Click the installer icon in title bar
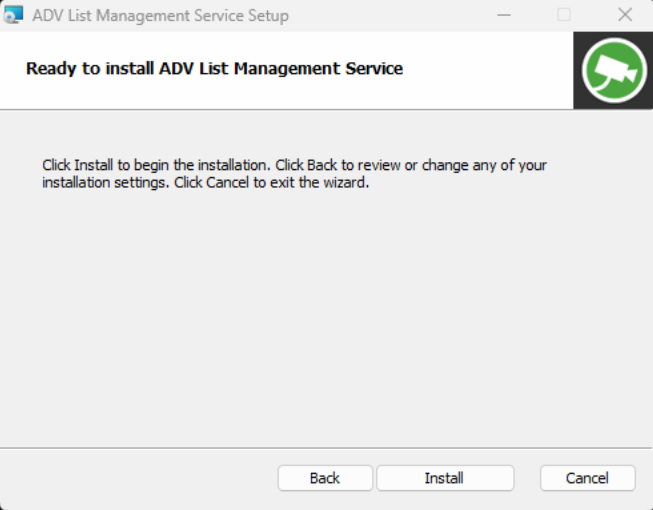 14,15
